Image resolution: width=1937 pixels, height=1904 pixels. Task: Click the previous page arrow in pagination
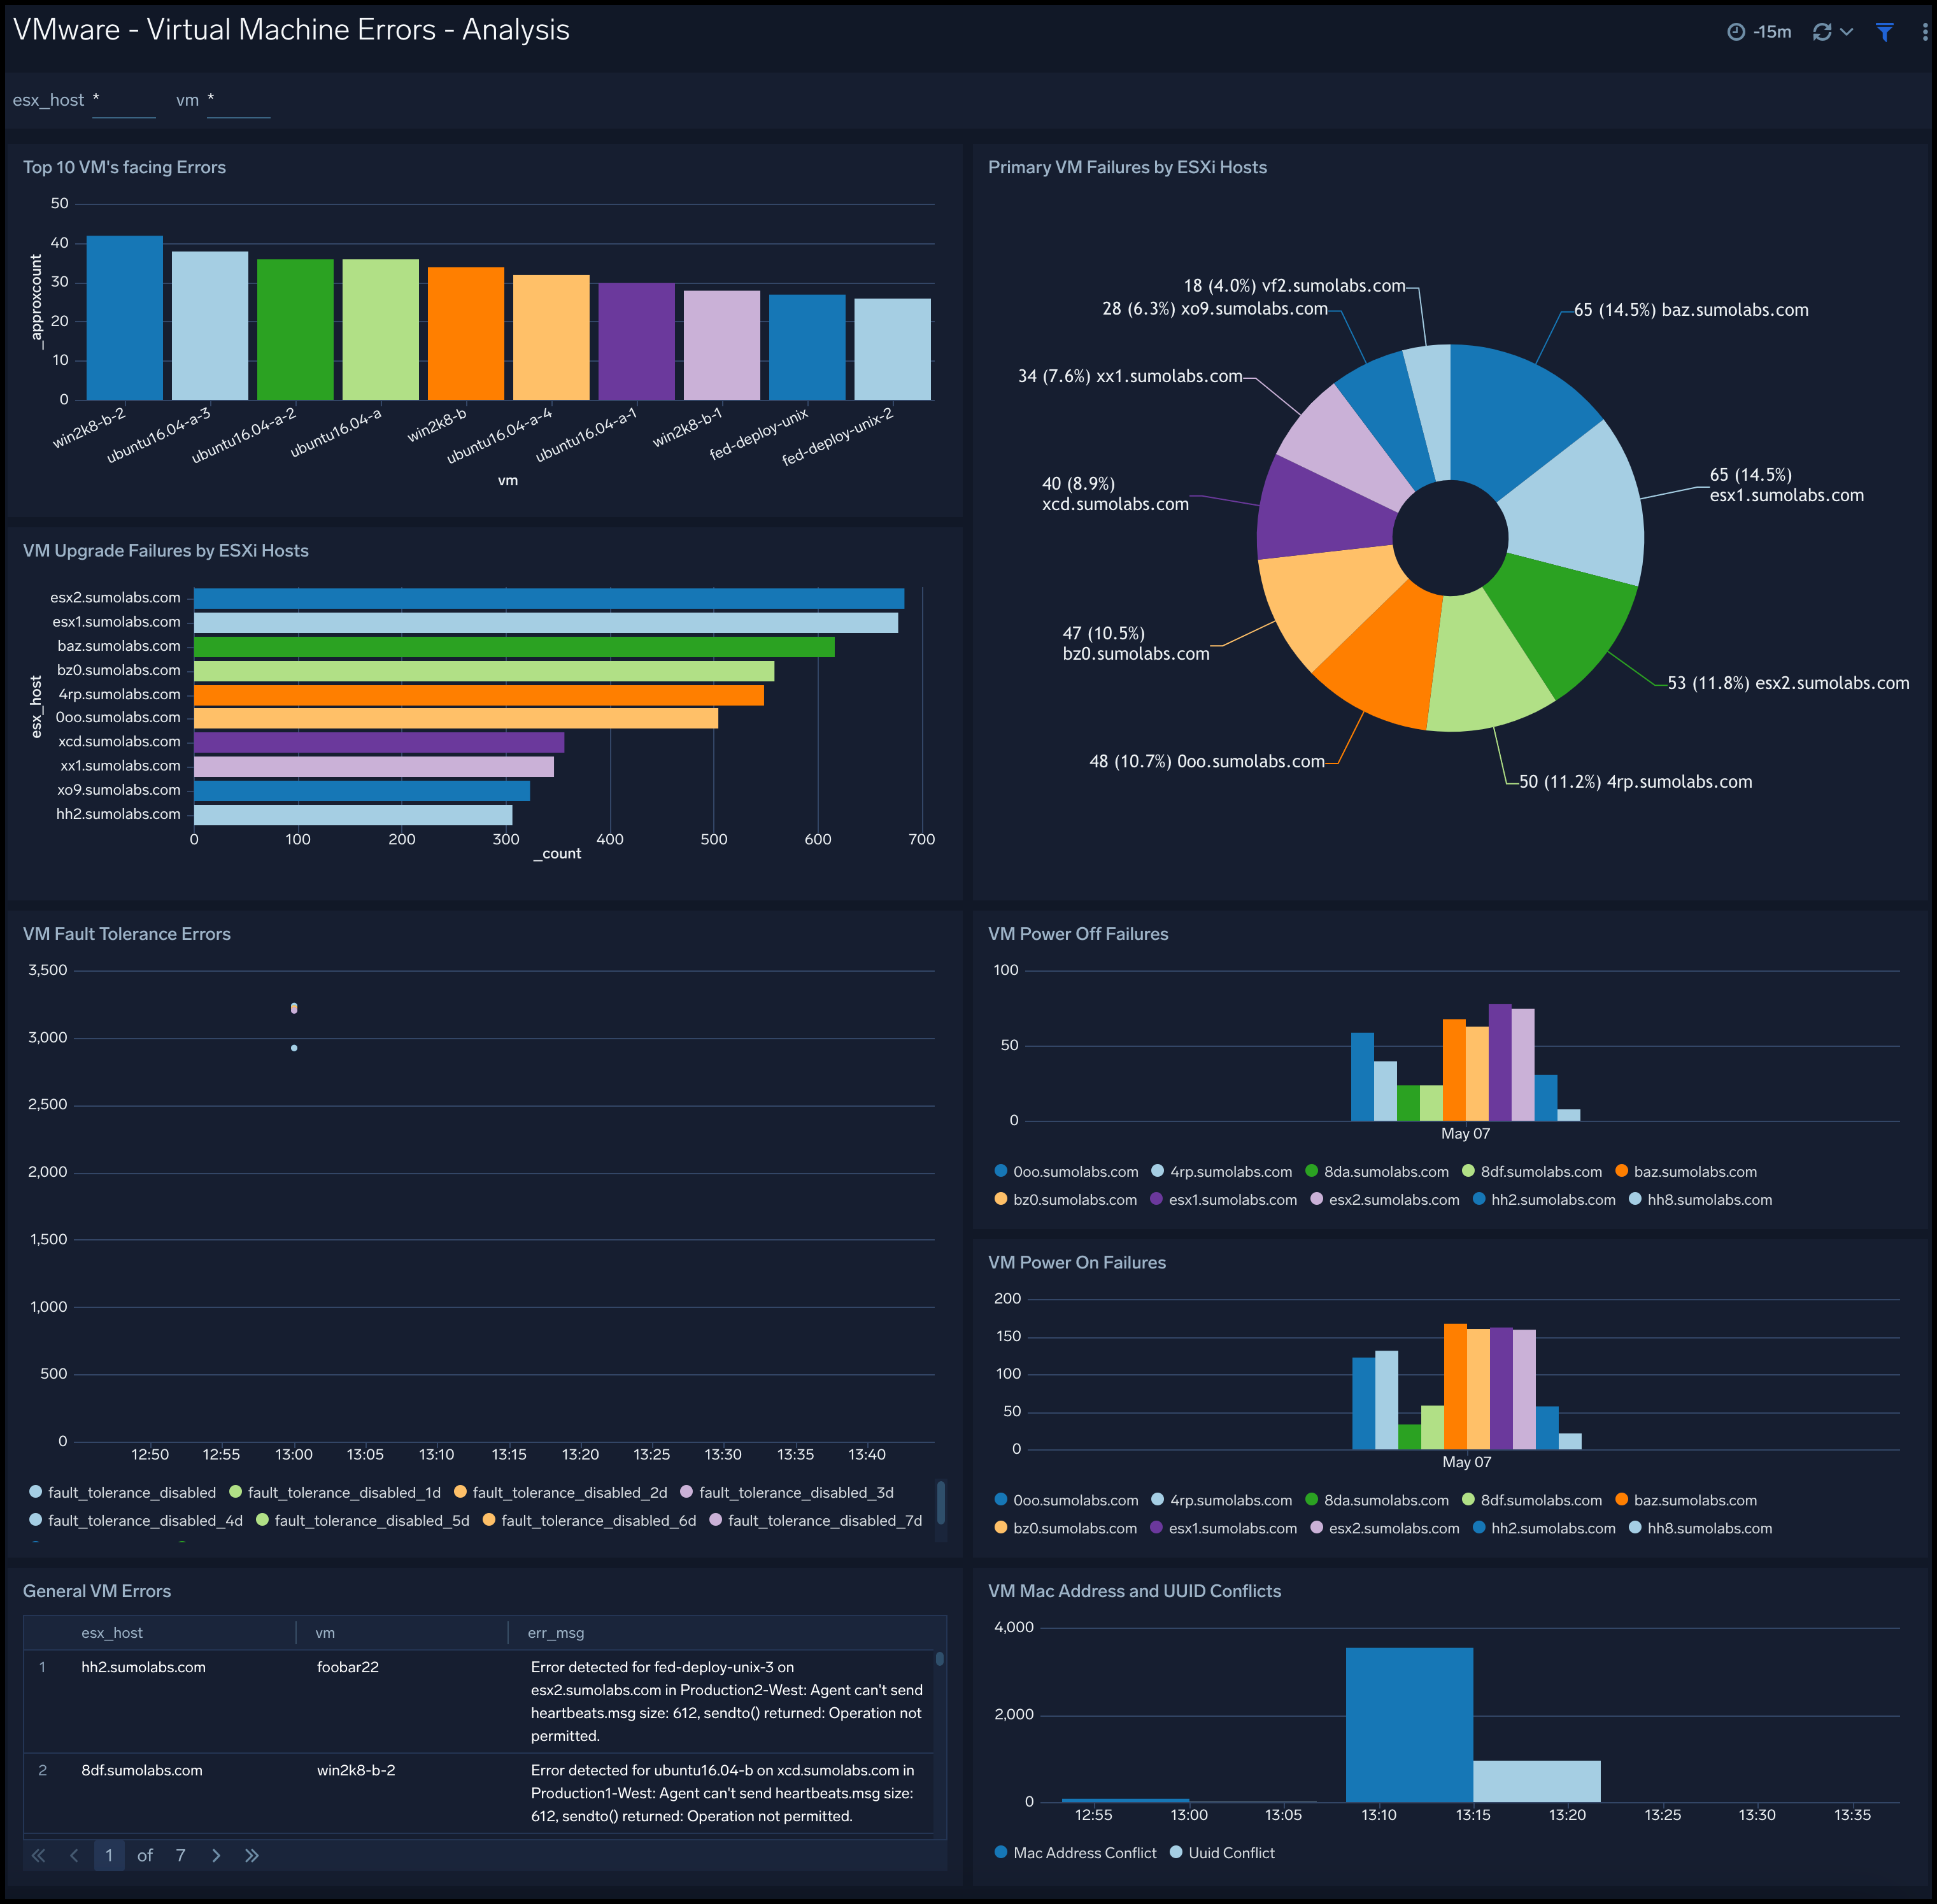pos(74,1855)
